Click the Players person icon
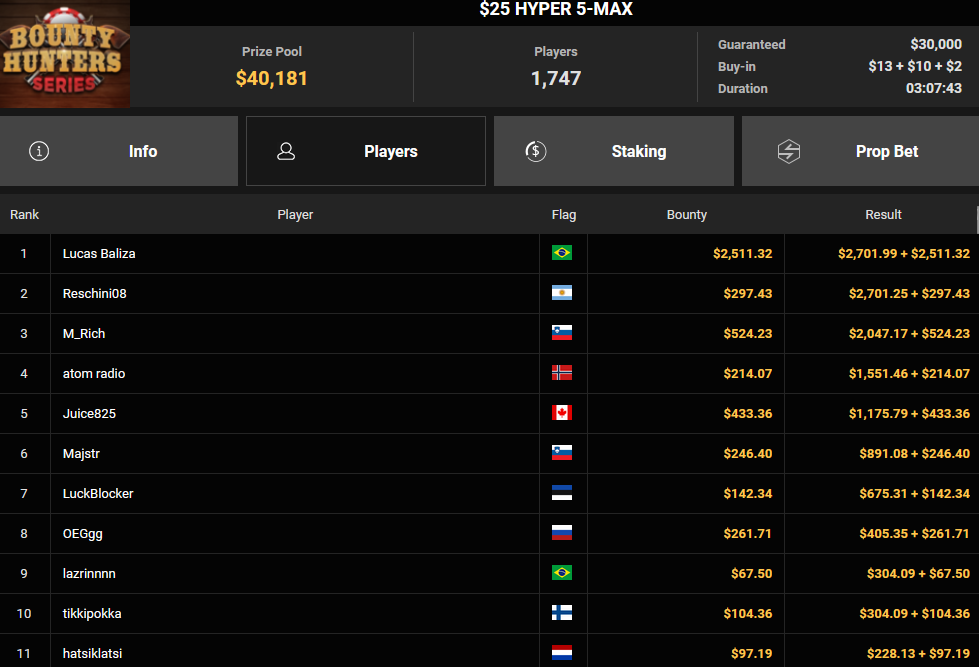This screenshot has width=979, height=667. click(x=286, y=151)
